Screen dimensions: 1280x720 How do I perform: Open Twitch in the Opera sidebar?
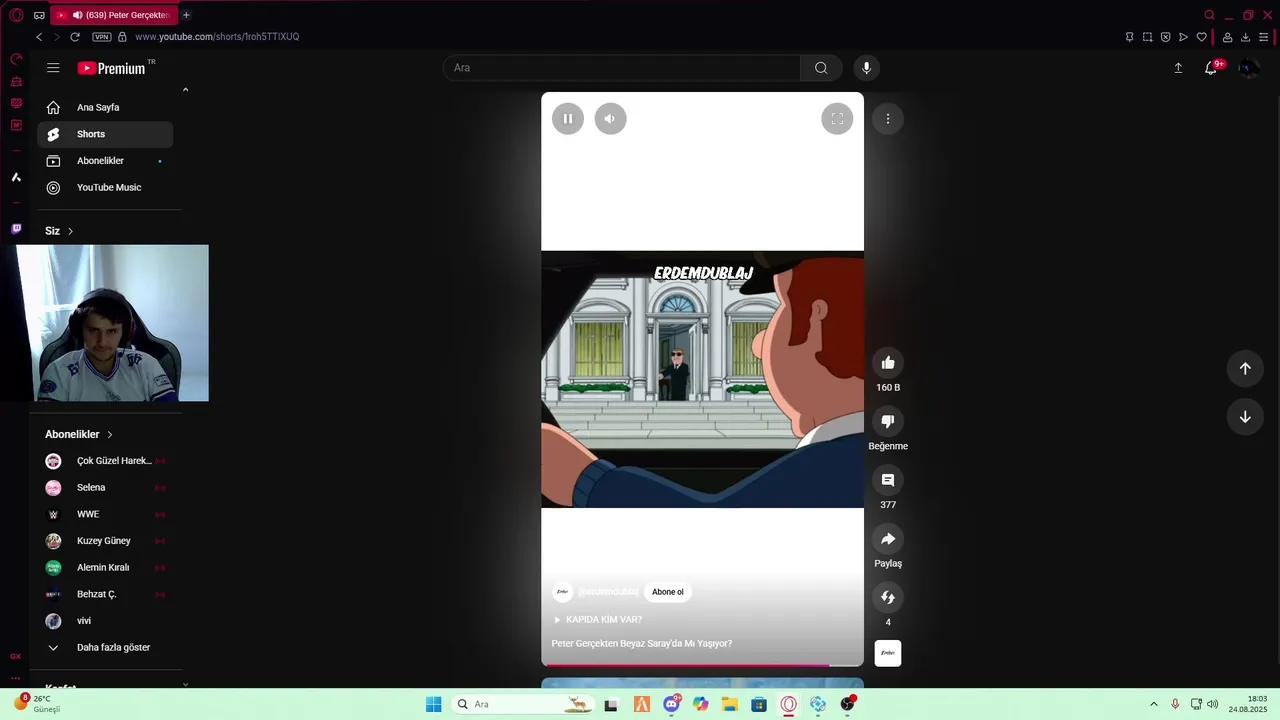[x=16, y=229]
